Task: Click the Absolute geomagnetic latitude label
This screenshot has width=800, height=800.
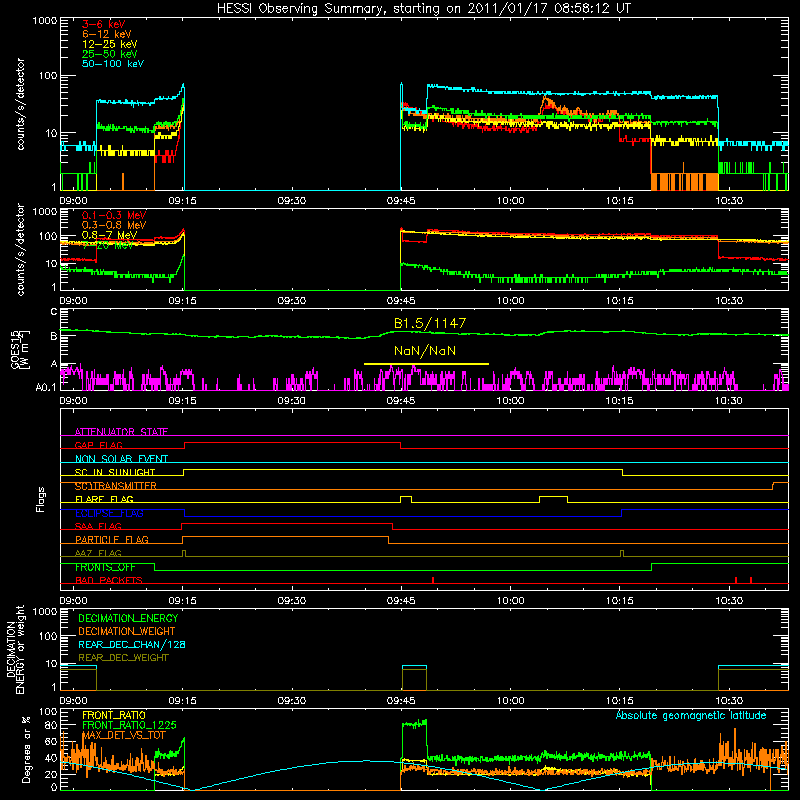Action: click(691, 715)
